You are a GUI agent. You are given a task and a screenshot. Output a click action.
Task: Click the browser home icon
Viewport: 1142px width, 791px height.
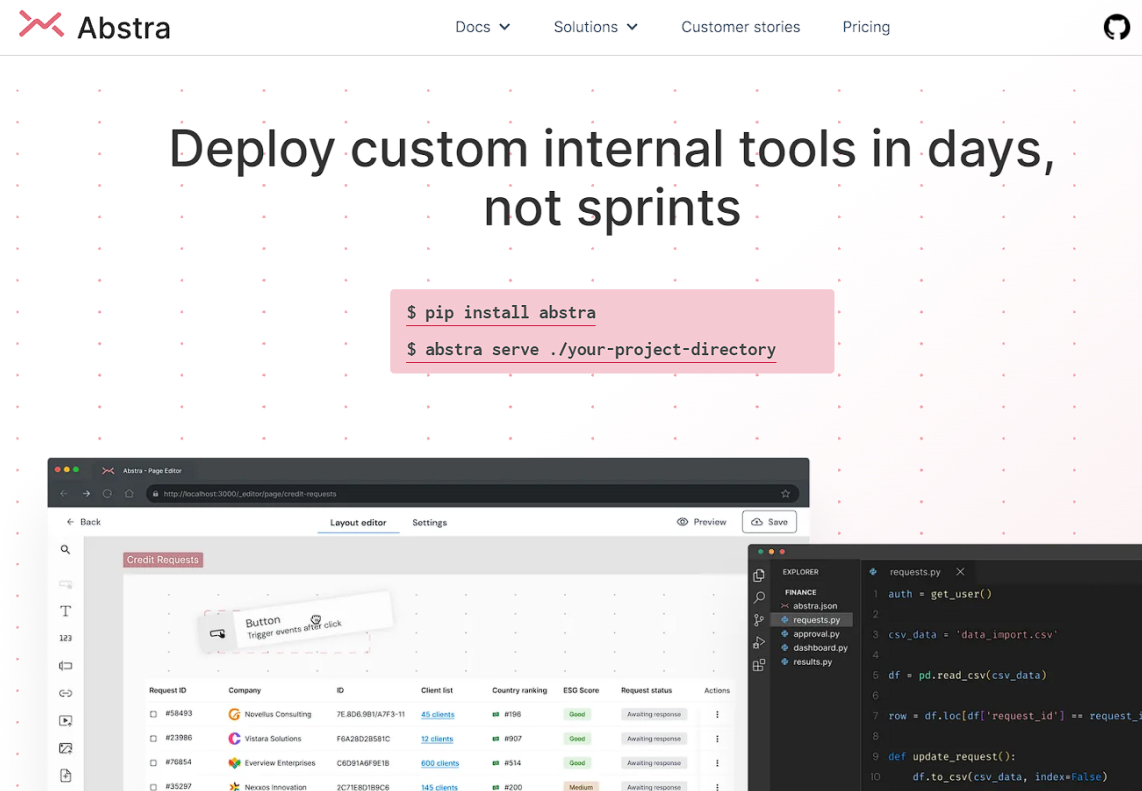coord(129,493)
